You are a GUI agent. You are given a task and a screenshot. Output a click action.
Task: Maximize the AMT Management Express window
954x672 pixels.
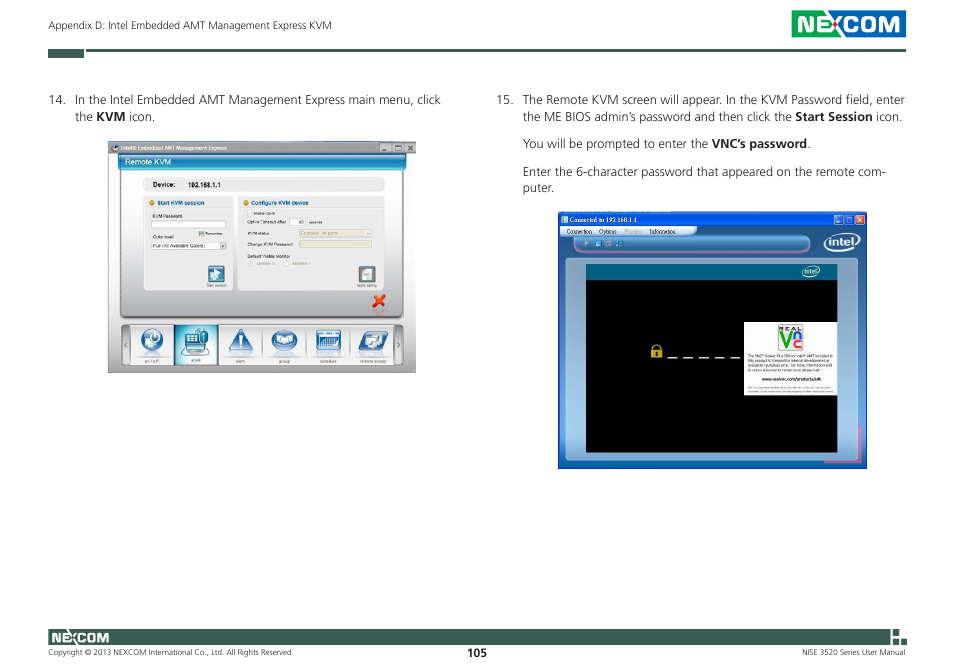(399, 148)
